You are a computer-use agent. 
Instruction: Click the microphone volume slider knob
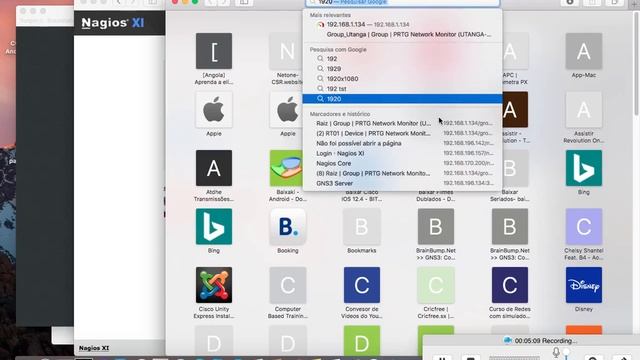coord(566,353)
